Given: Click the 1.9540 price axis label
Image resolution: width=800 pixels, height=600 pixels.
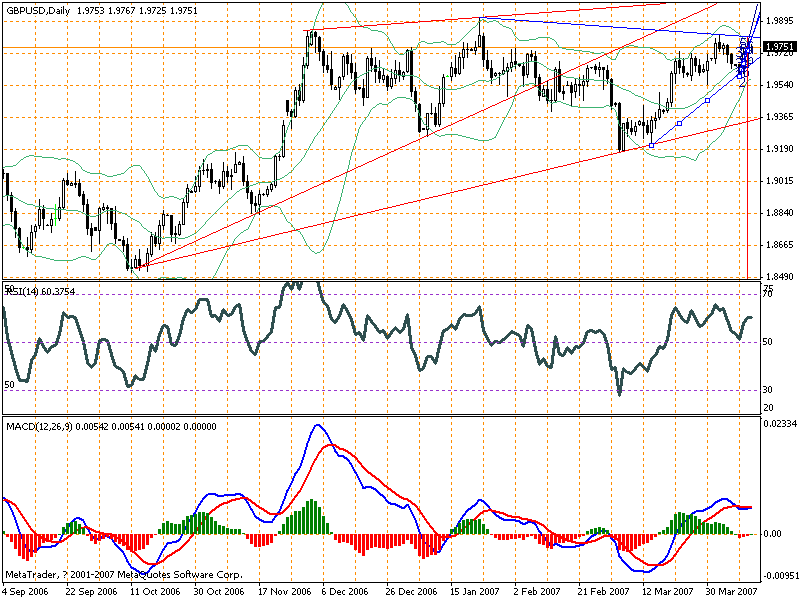Looking at the screenshot, I should point(780,85).
